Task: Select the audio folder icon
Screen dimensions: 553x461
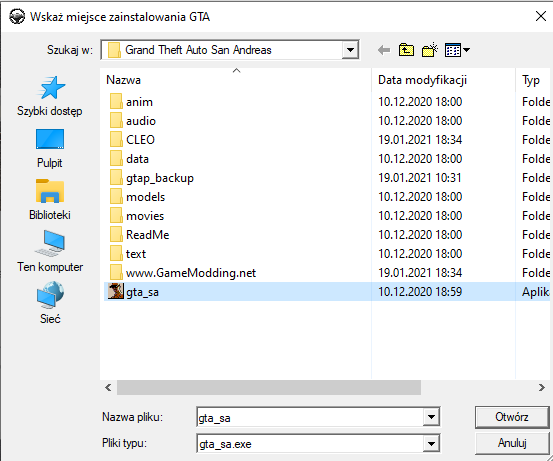Action: 116,121
